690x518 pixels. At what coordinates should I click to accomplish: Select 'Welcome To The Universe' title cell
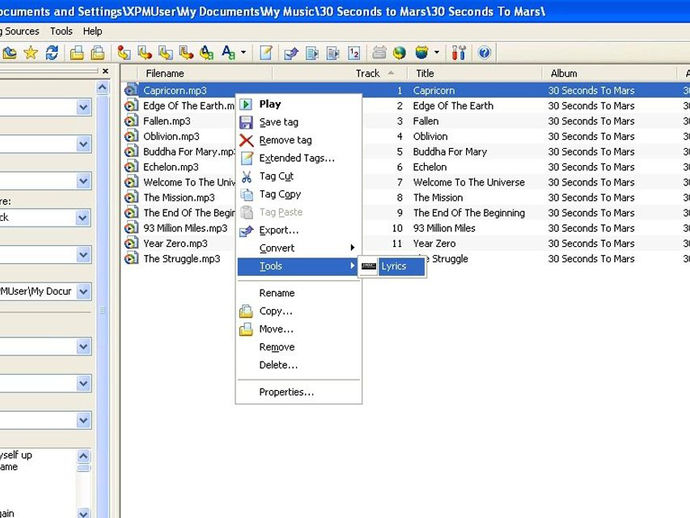[469, 182]
